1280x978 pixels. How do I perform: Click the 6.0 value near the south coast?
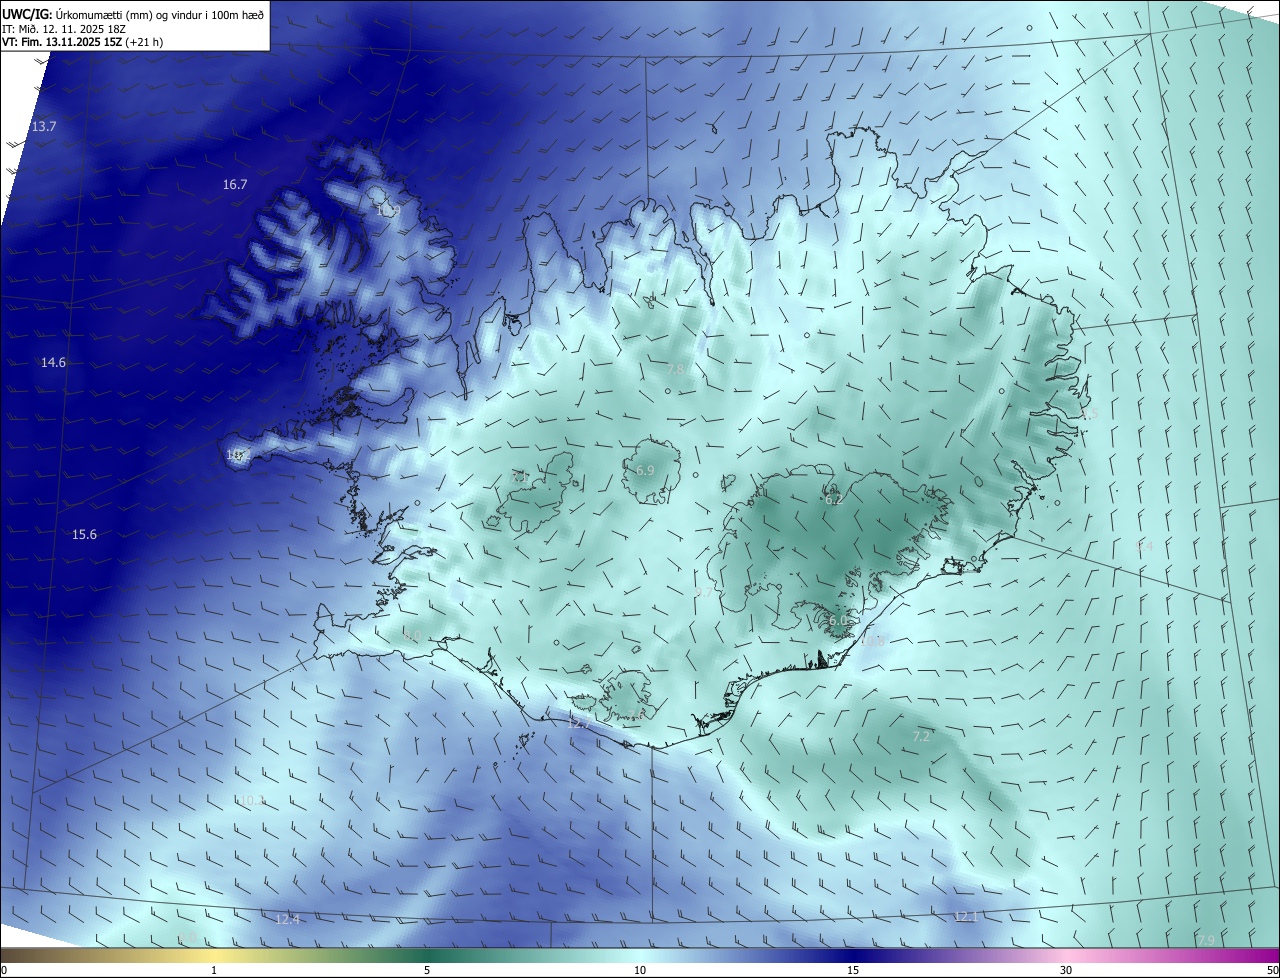tap(838, 621)
